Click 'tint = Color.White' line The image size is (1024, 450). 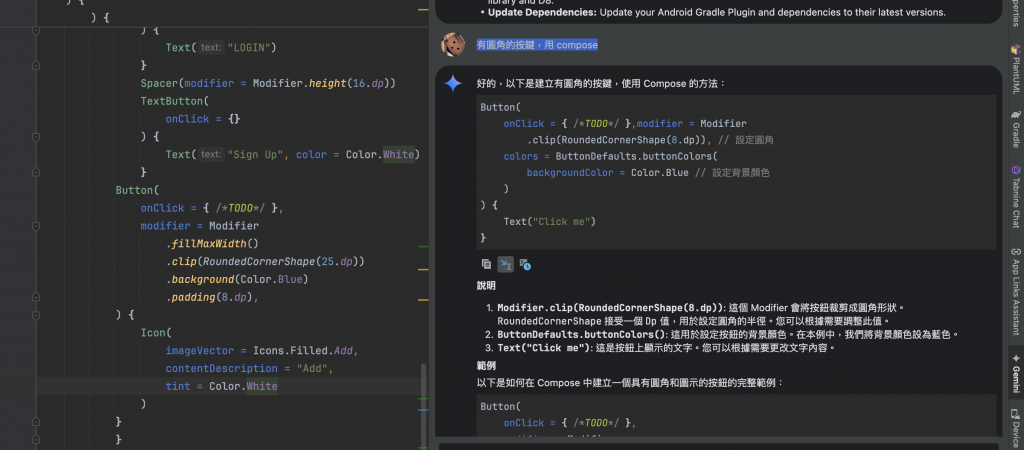[221, 387]
